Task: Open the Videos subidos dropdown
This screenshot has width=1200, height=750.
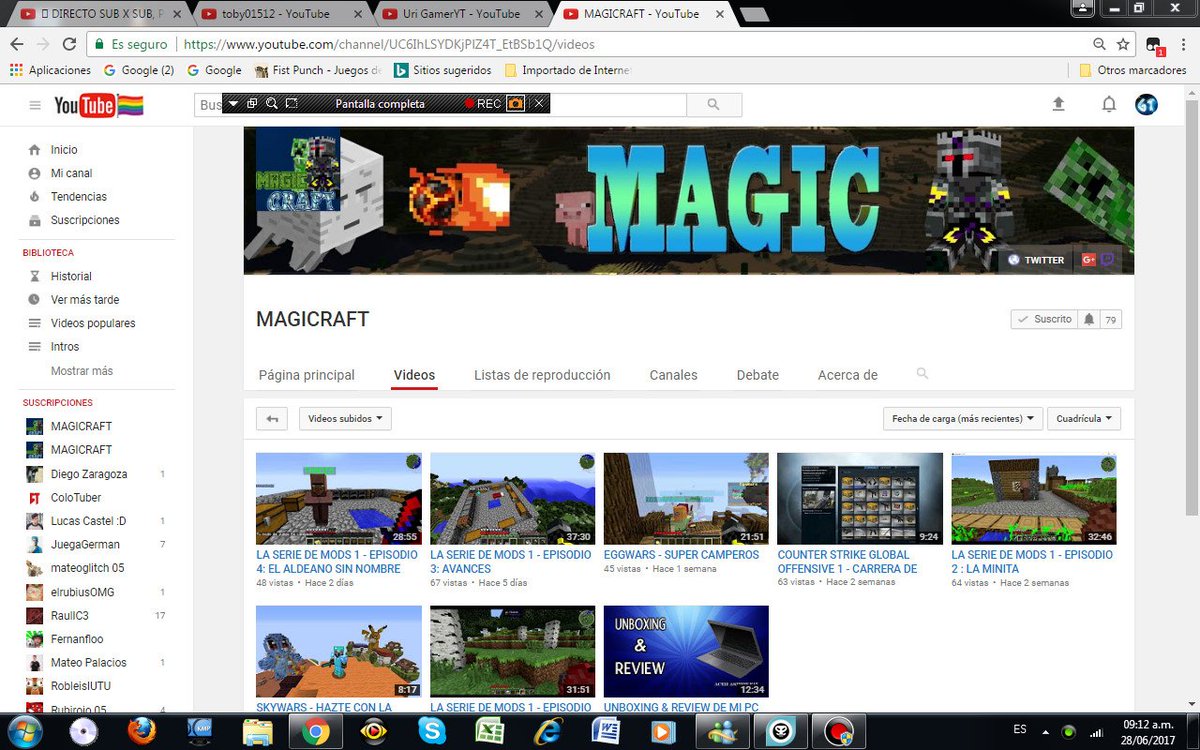Action: coord(345,419)
